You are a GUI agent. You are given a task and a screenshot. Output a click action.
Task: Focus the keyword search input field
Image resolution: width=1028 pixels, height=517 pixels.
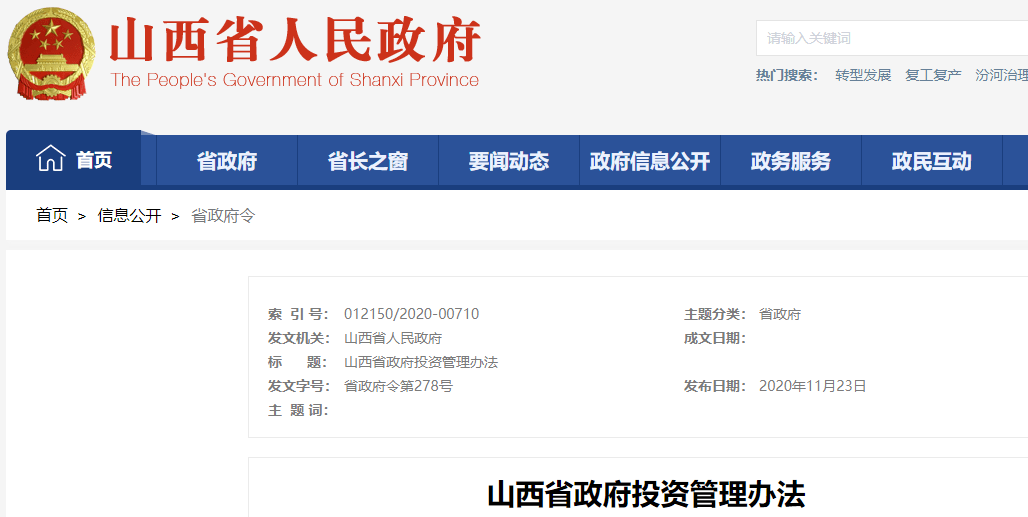point(890,38)
